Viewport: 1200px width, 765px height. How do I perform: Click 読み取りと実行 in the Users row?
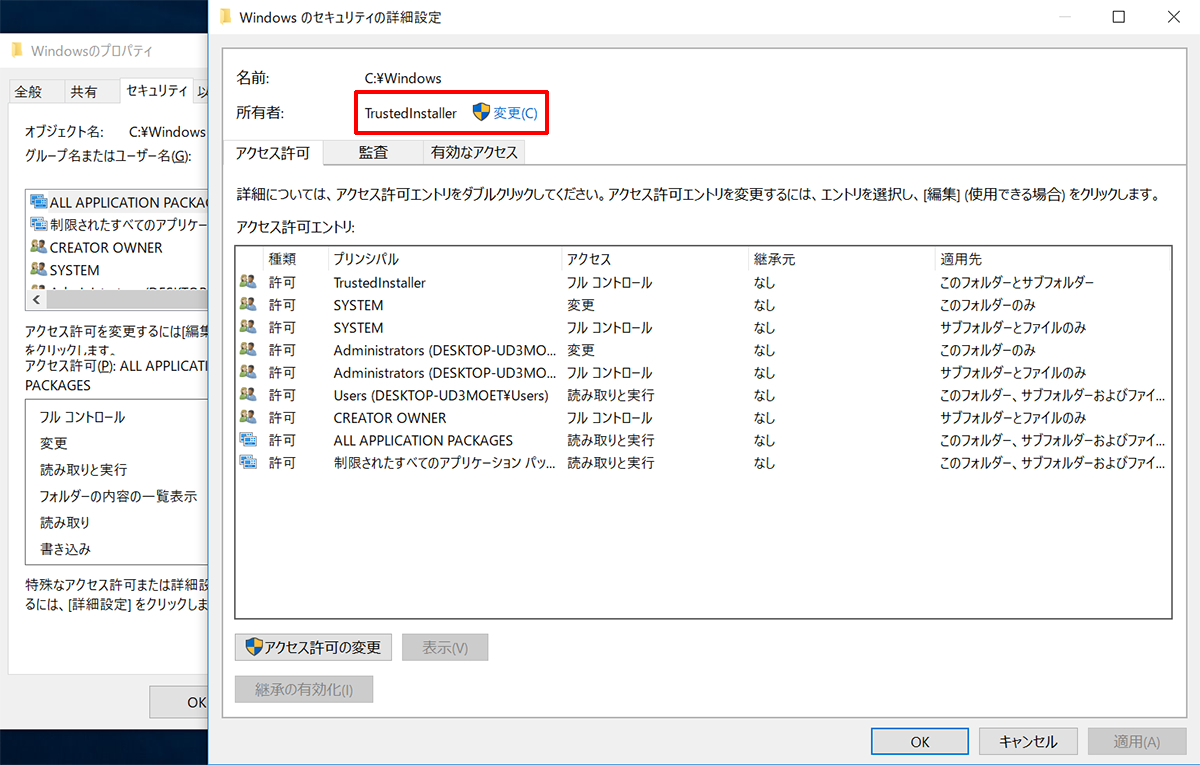pyautogui.click(x=611, y=395)
